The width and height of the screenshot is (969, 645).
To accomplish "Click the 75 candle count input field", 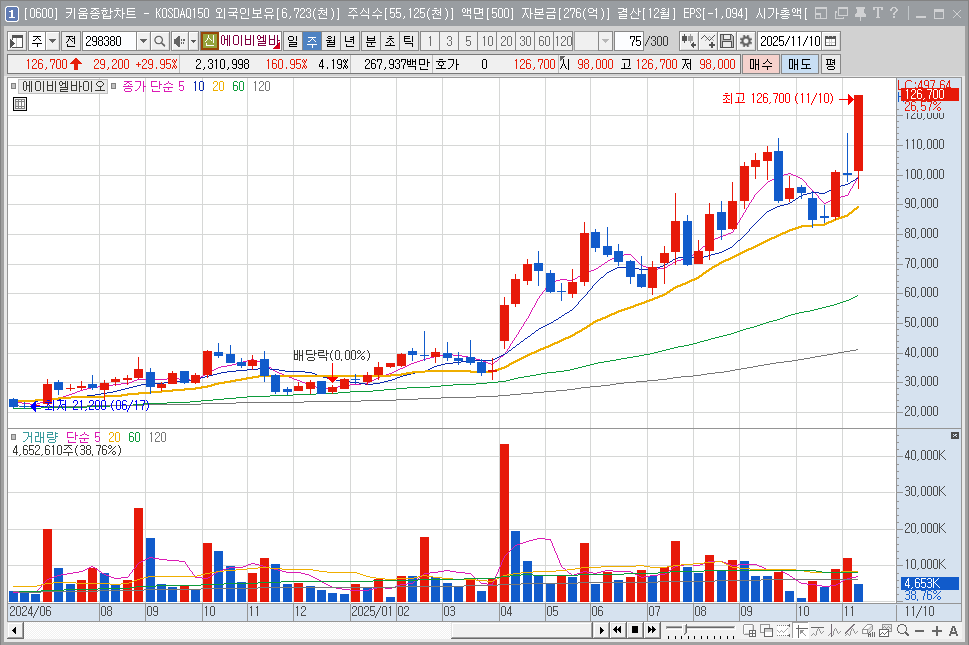I will (x=629, y=41).
